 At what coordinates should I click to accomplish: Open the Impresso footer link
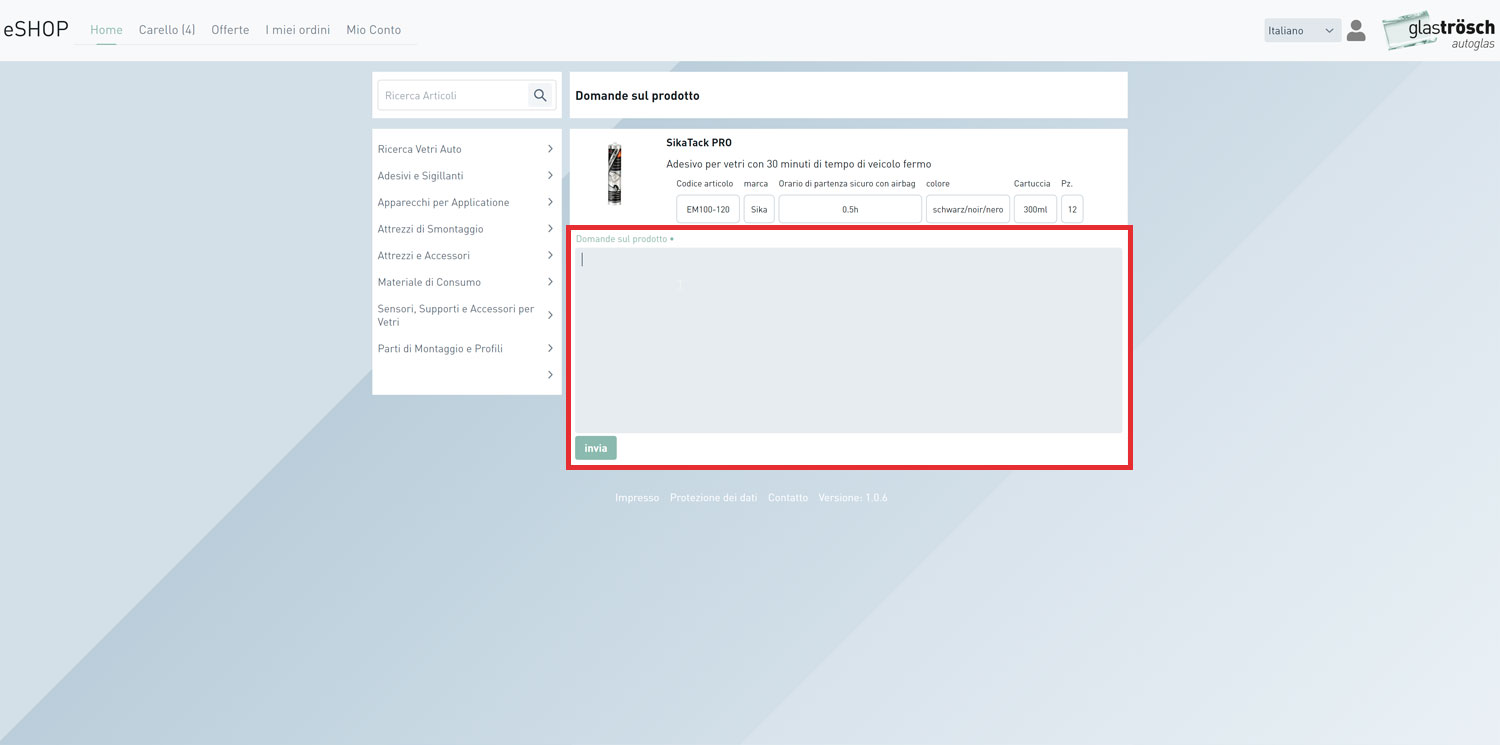(637, 498)
